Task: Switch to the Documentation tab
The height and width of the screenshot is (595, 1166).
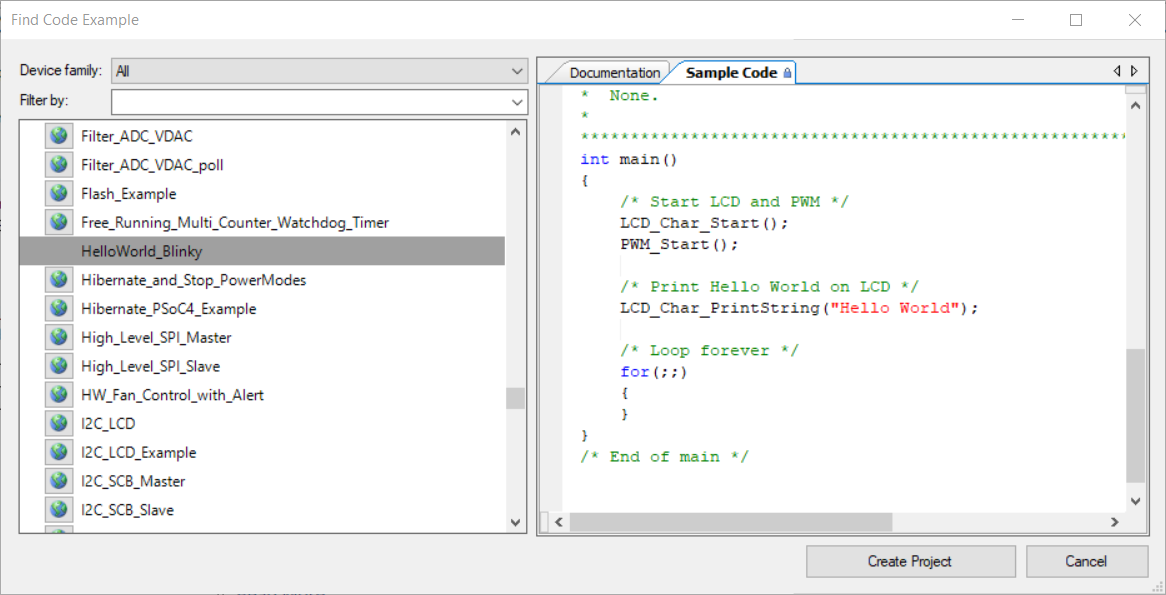Action: [x=614, y=72]
